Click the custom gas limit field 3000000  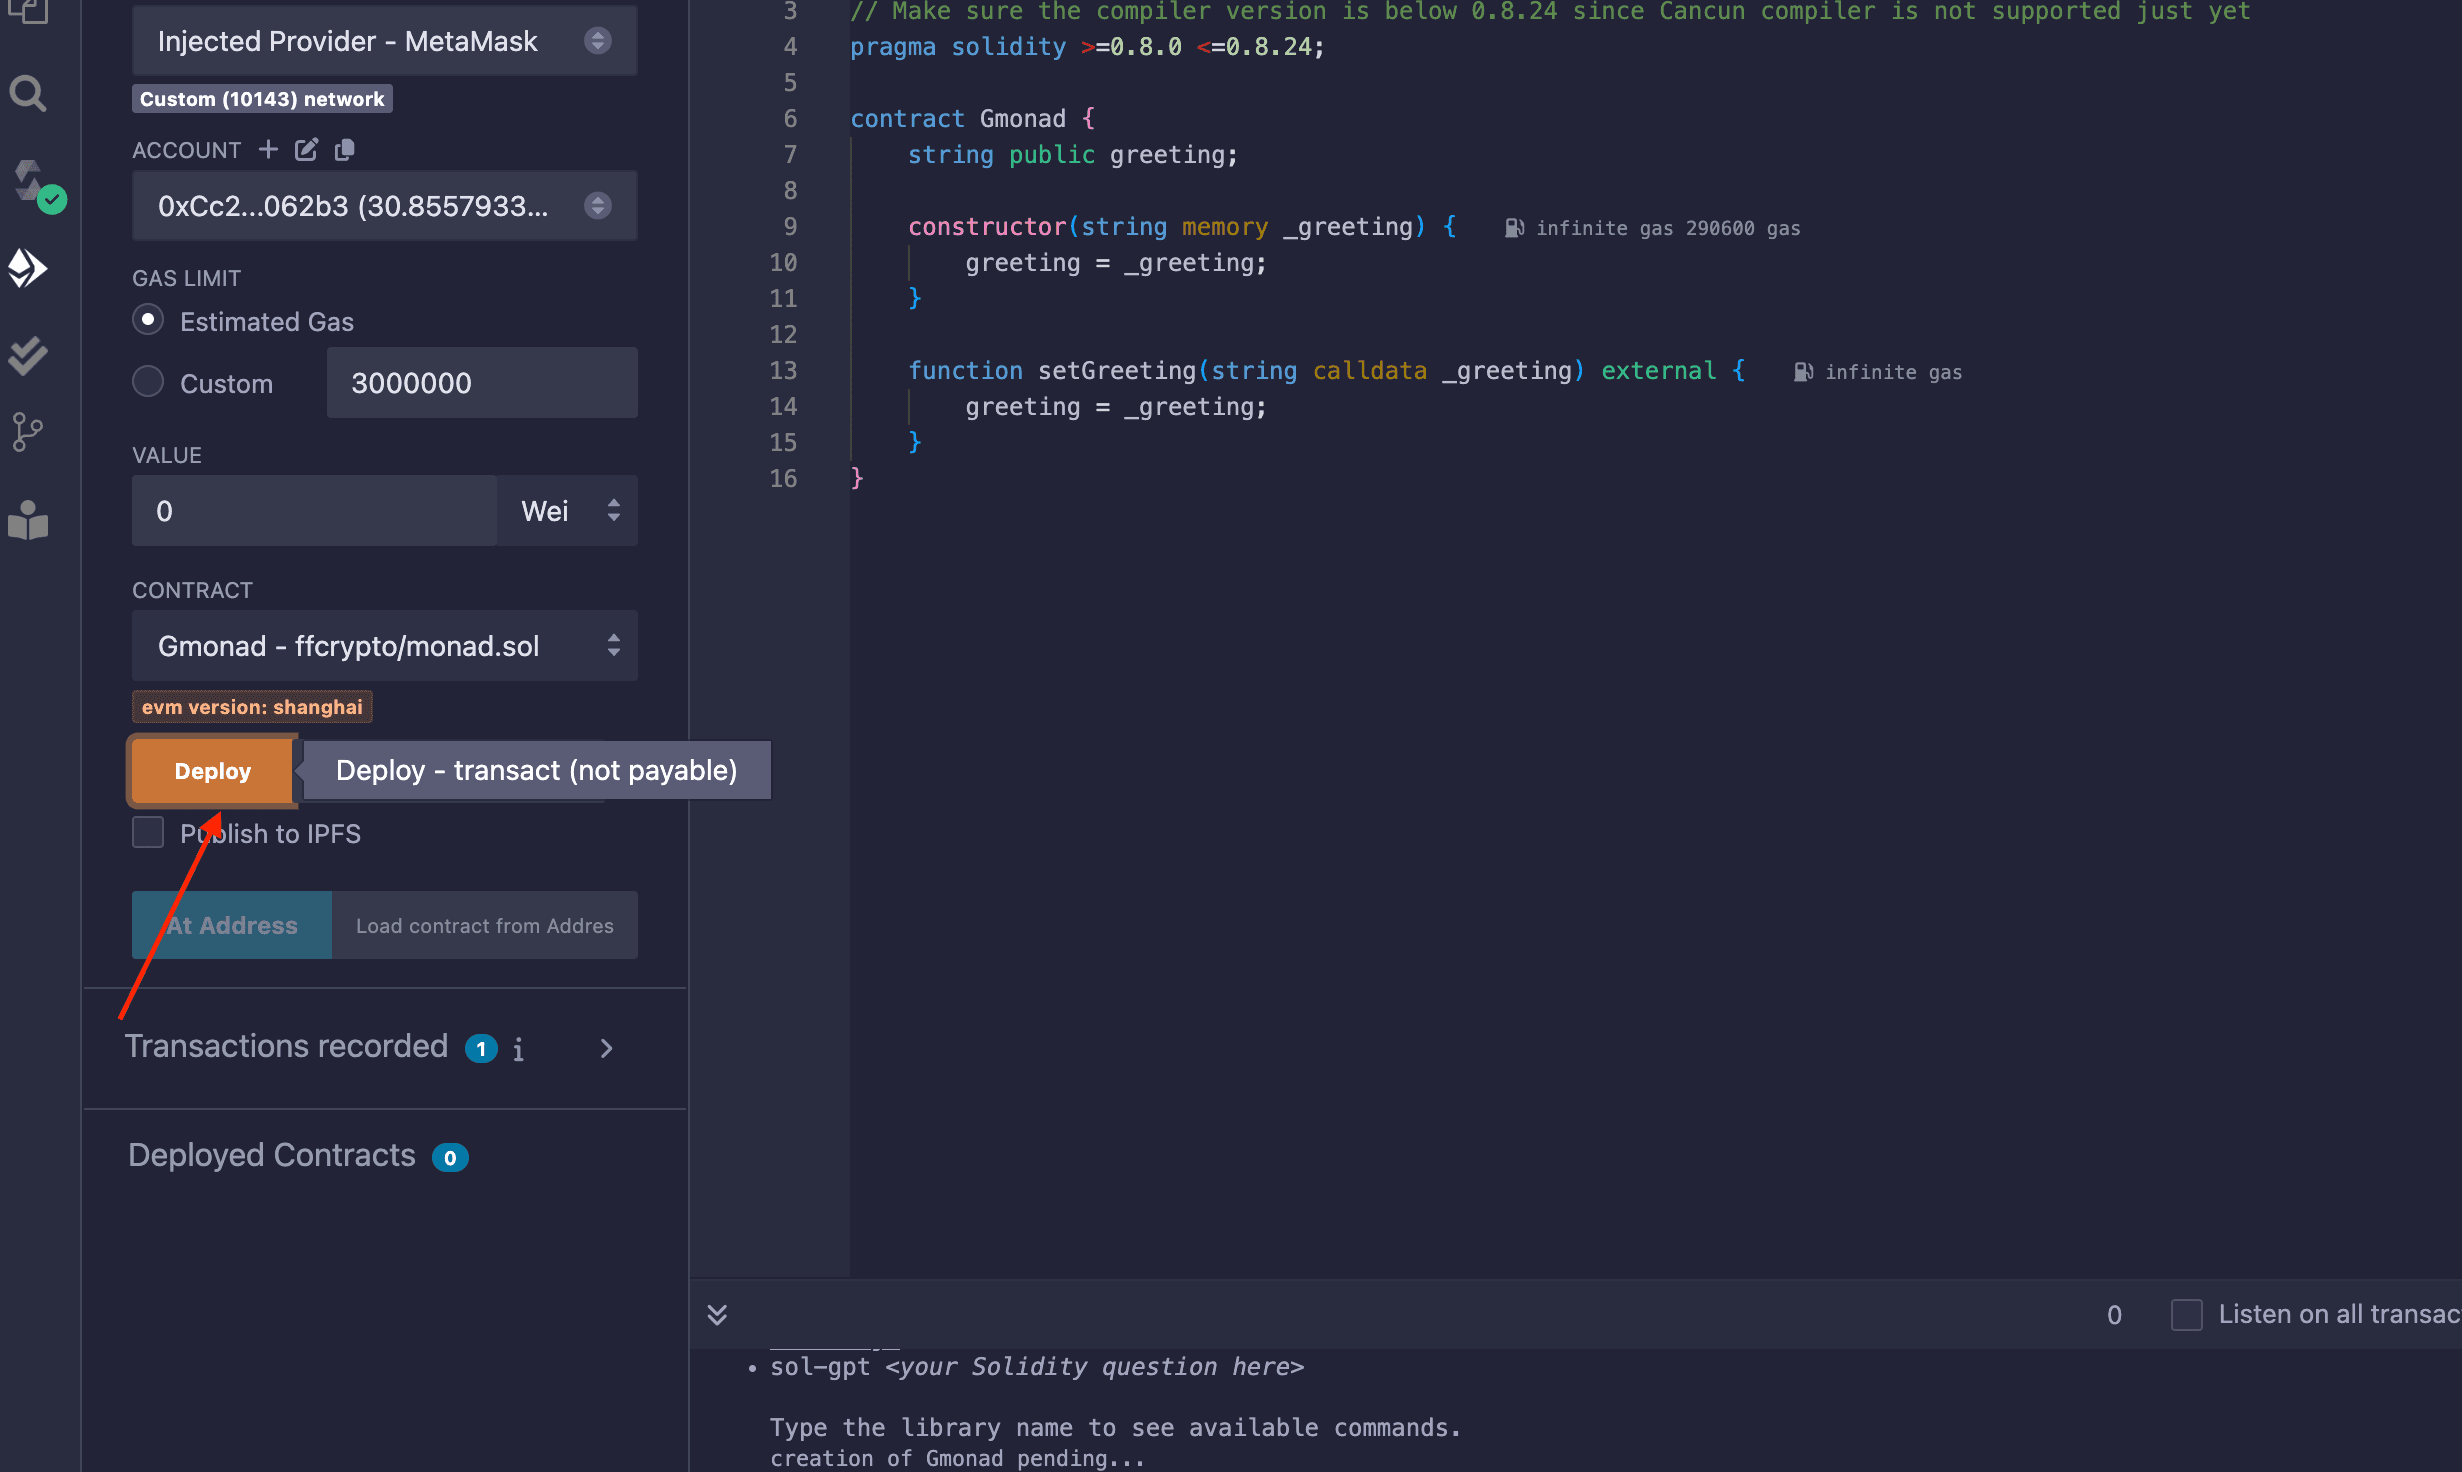[482, 383]
